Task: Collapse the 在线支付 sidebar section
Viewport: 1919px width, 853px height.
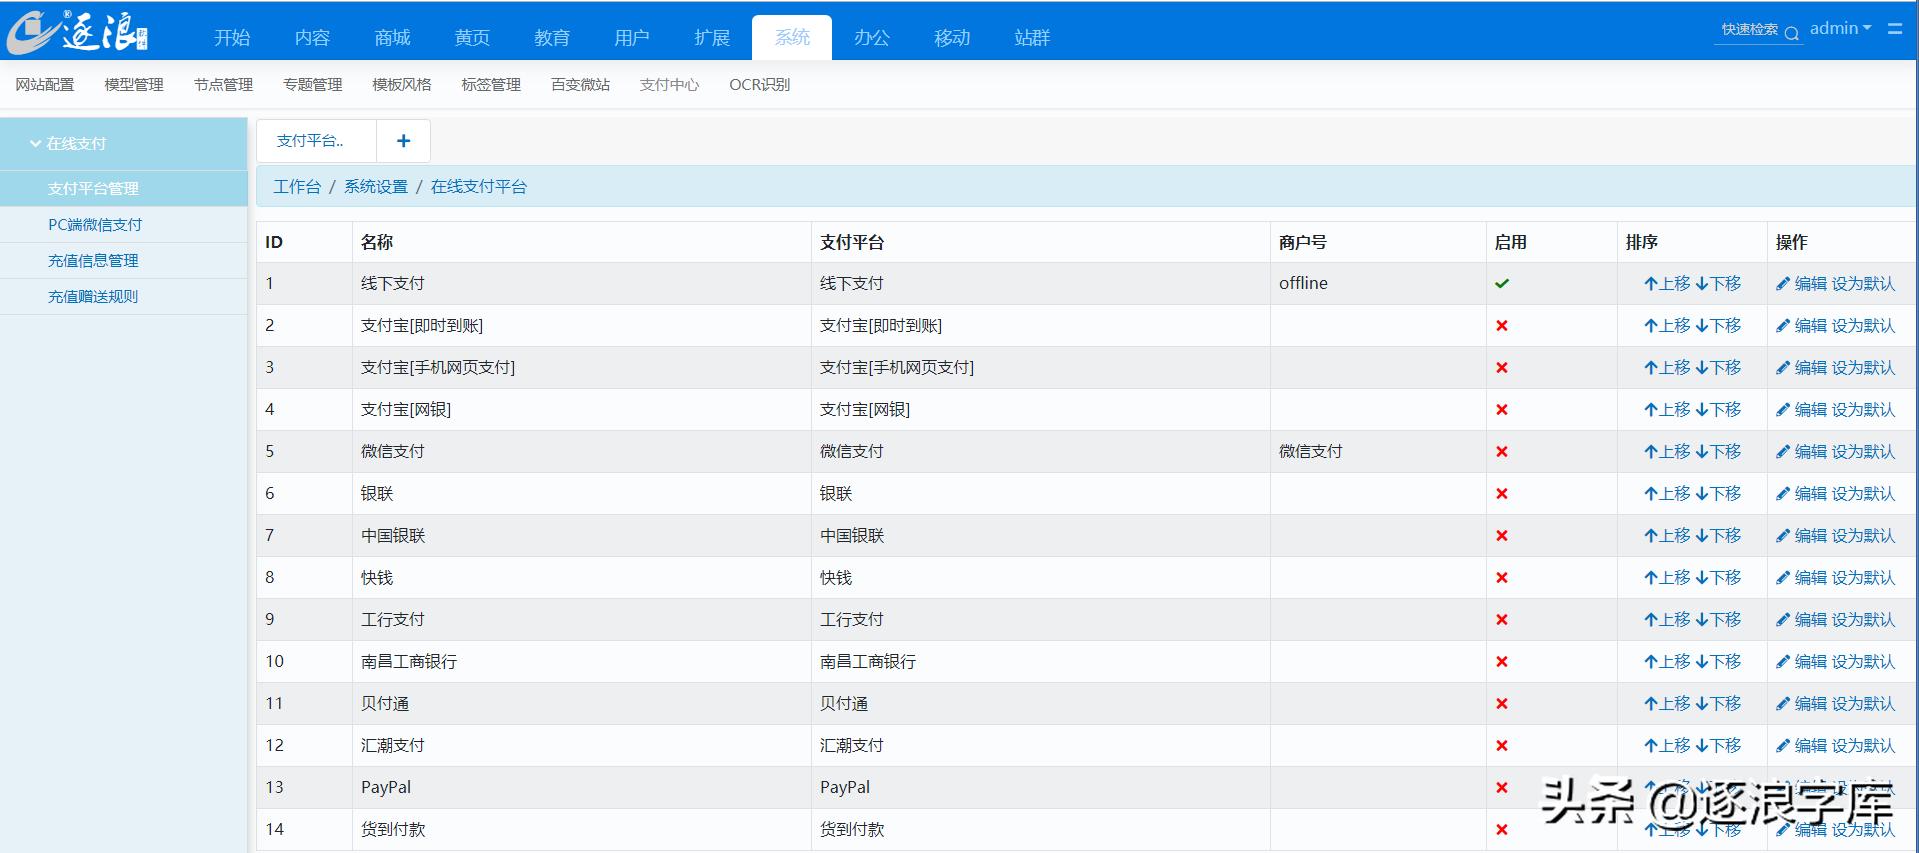Action: (x=68, y=144)
